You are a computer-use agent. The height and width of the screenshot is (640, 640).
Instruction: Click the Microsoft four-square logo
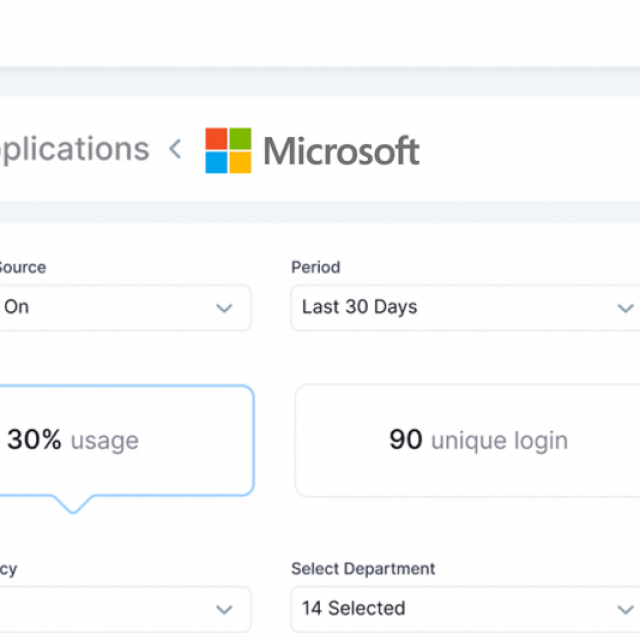click(228, 150)
